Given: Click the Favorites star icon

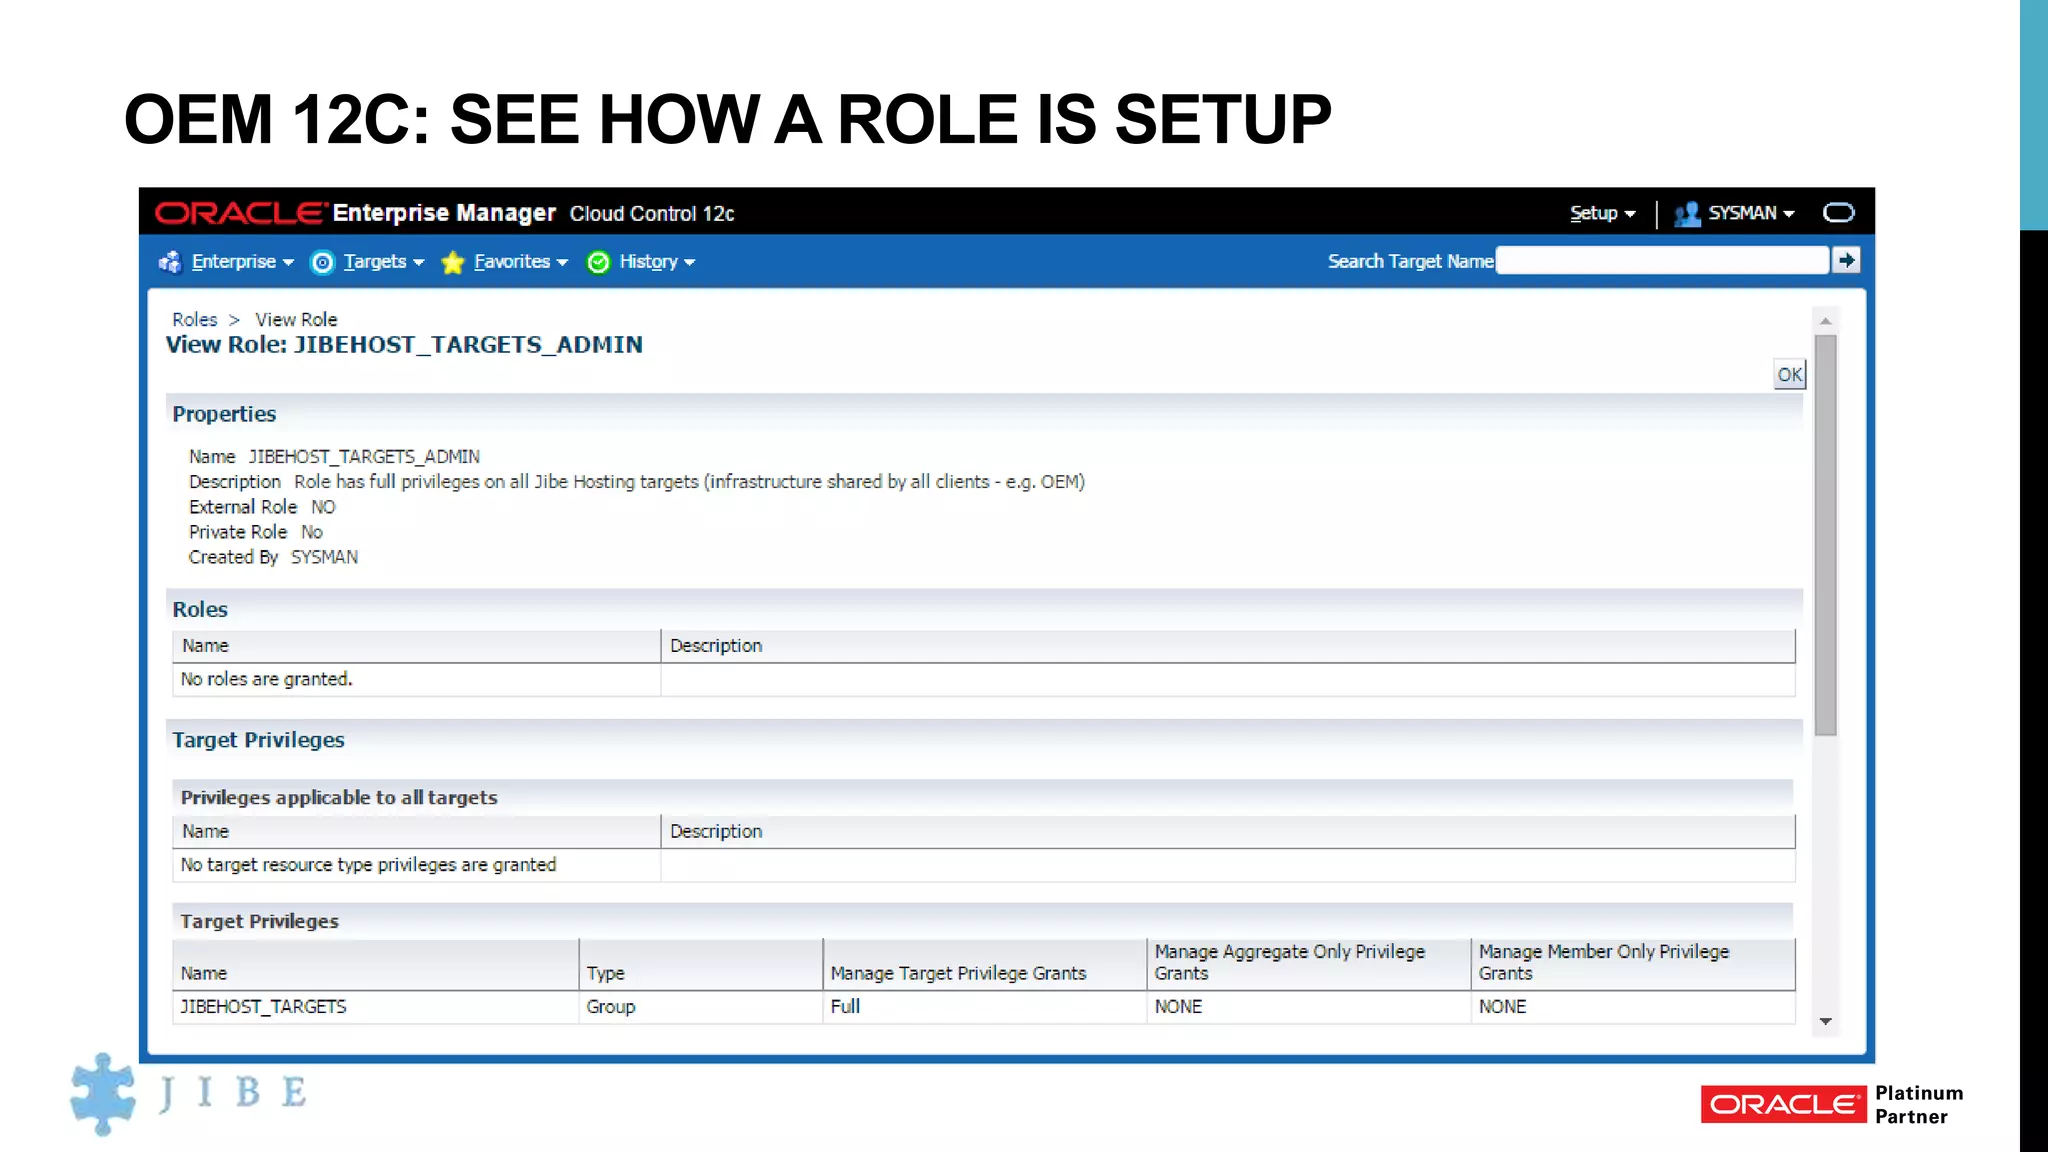Looking at the screenshot, I should (453, 263).
